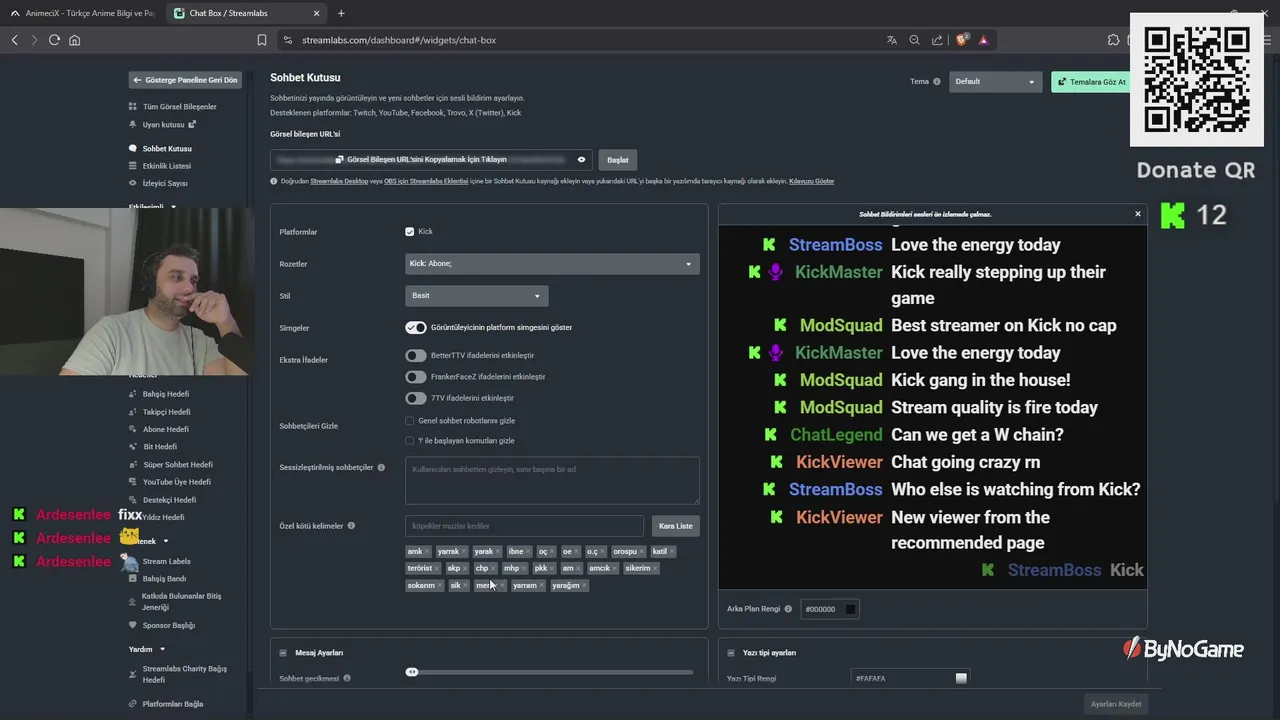Viewport: 1280px width, 720px height.
Task: Collapse the Mesaj Ayarları section
Action: [x=283, y=653]
